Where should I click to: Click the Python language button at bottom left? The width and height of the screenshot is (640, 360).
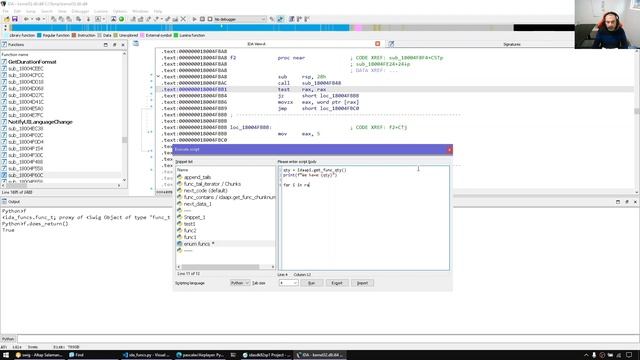point(8,339)
